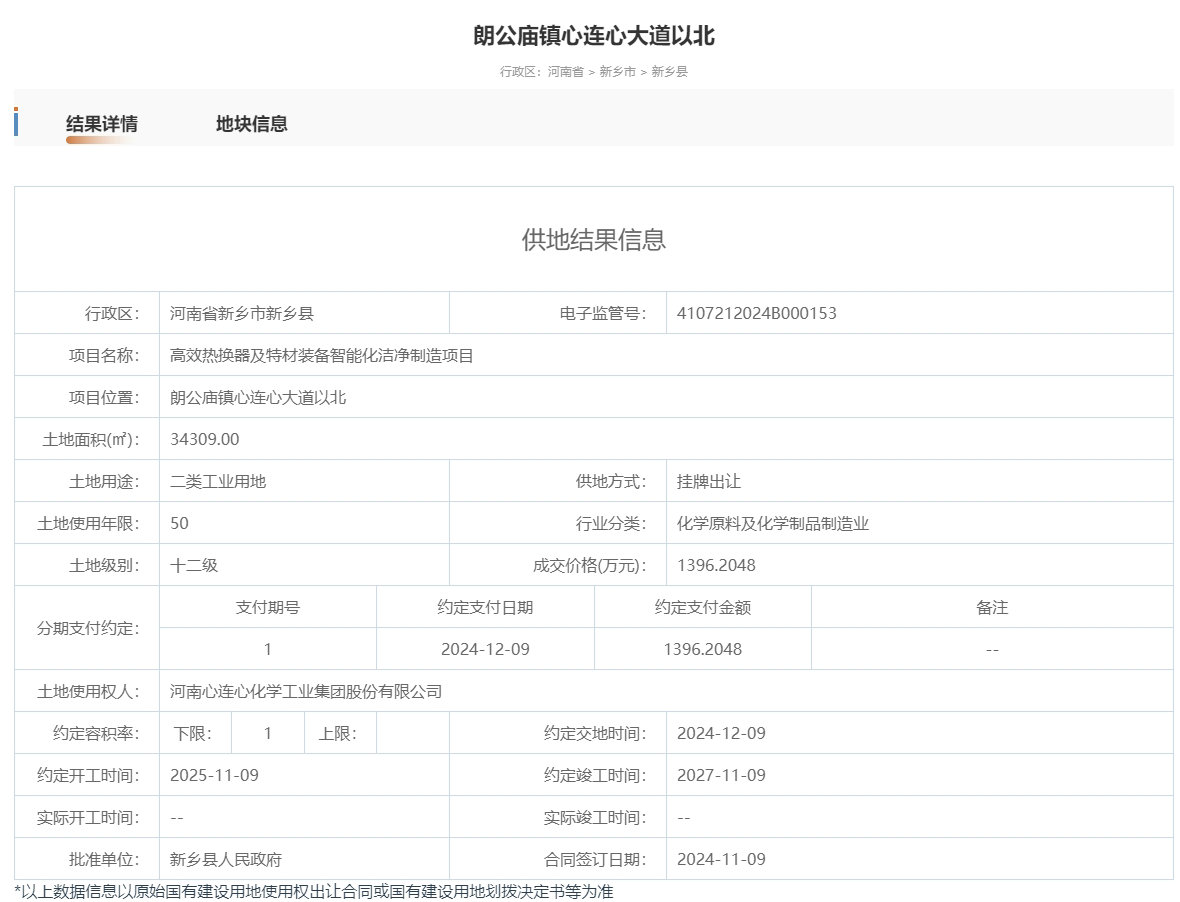The image size is (1180, 902).
Task: Switch to the 结果详情 tab
Action: point(102,123)
